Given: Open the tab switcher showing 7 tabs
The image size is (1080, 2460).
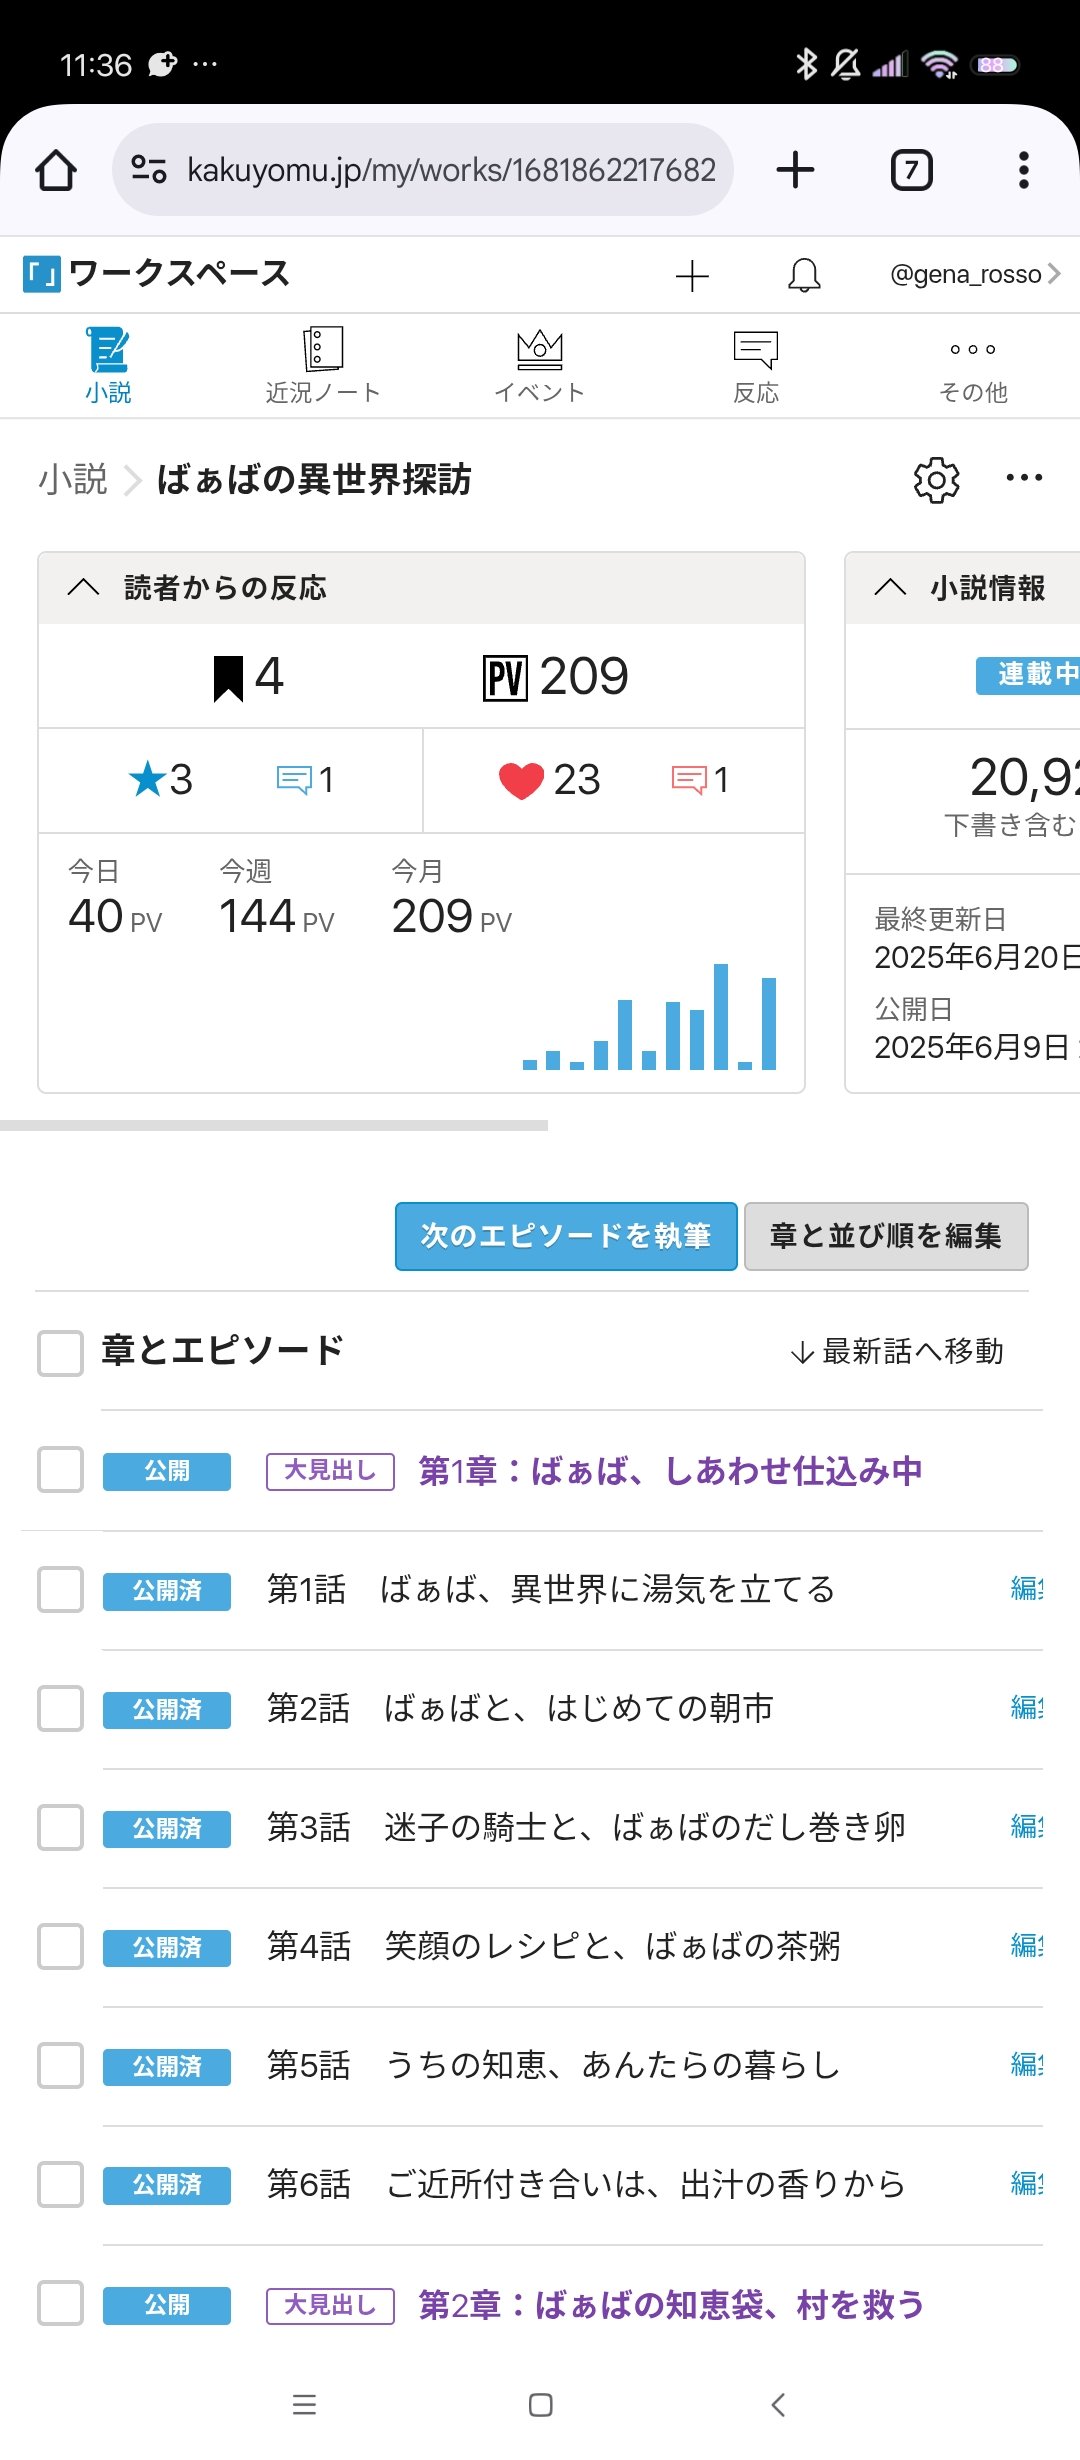Looking at the screenshot, I should [x=911, y=170].
